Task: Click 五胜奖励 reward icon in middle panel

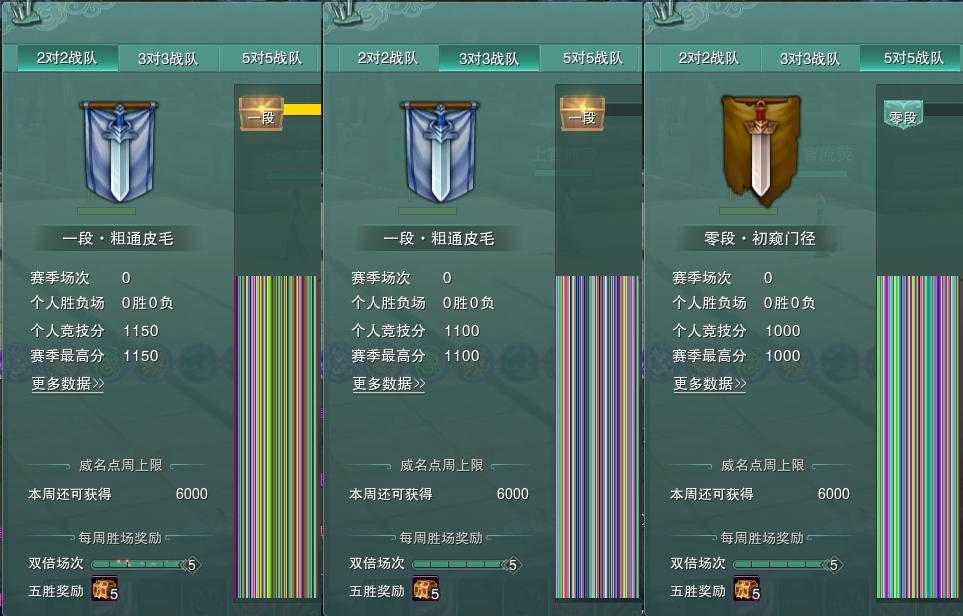Action: point(426,589)
